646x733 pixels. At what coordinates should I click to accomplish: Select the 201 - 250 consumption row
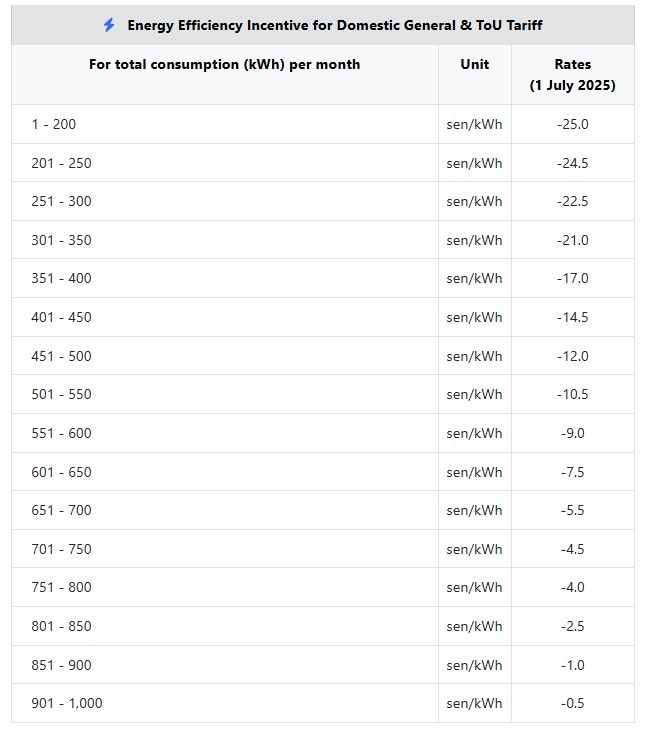(61, 163)
